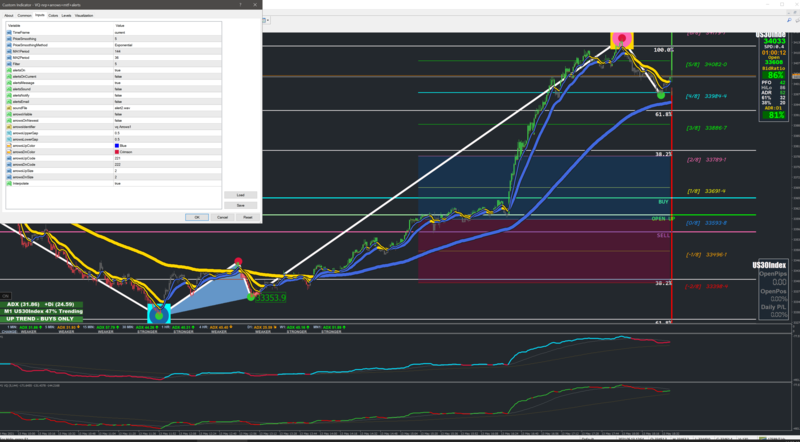Click the Cancel button in the dialog
Image resolution: width=800 pixels, height=442 pixels.
pyautogui.click(x=222, y=217)
